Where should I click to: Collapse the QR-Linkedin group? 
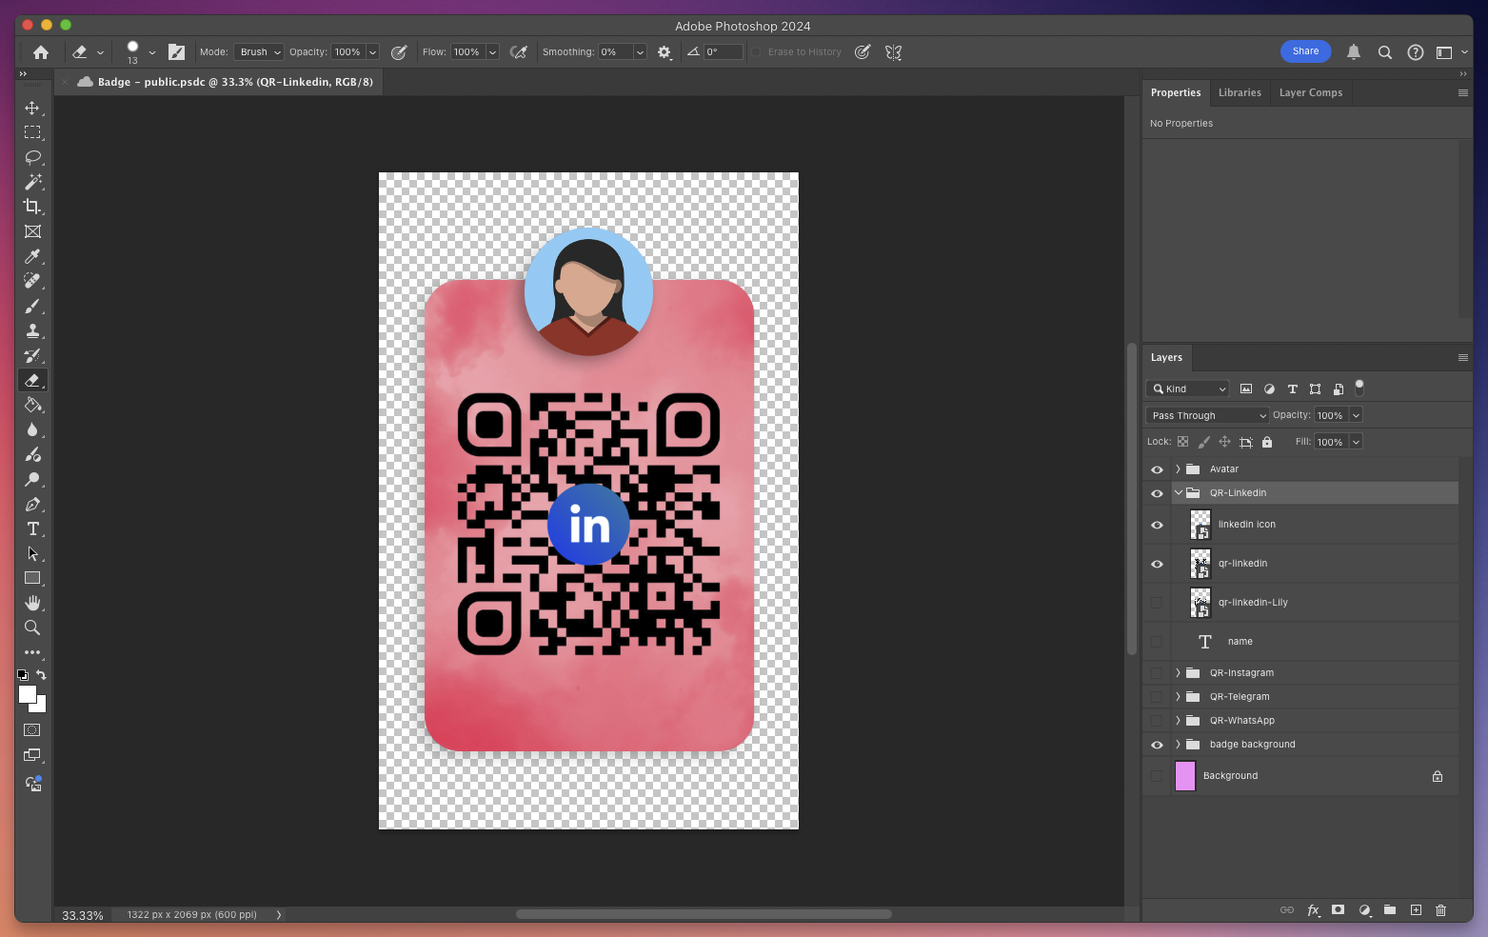1178,493
